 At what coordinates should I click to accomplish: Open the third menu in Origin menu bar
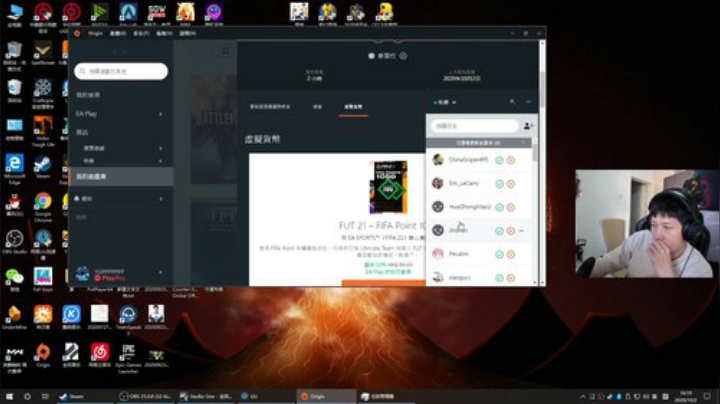click(141, 34)
